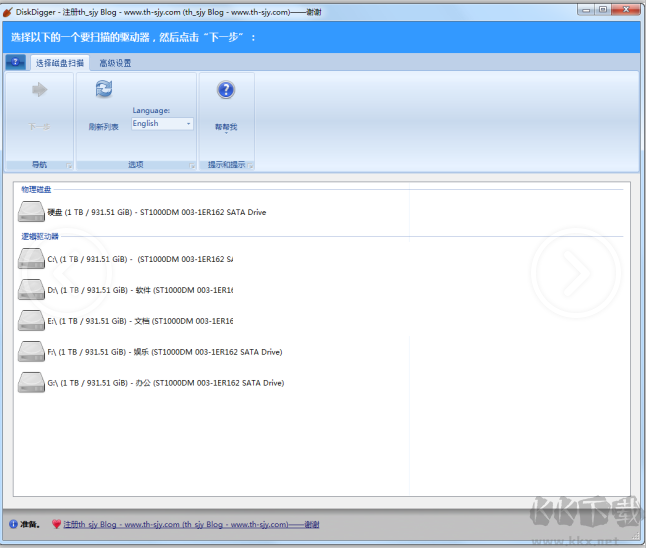Expand the 选项 group launcher arrow
This screenshot has width=646, height=548.
(192, 166)
